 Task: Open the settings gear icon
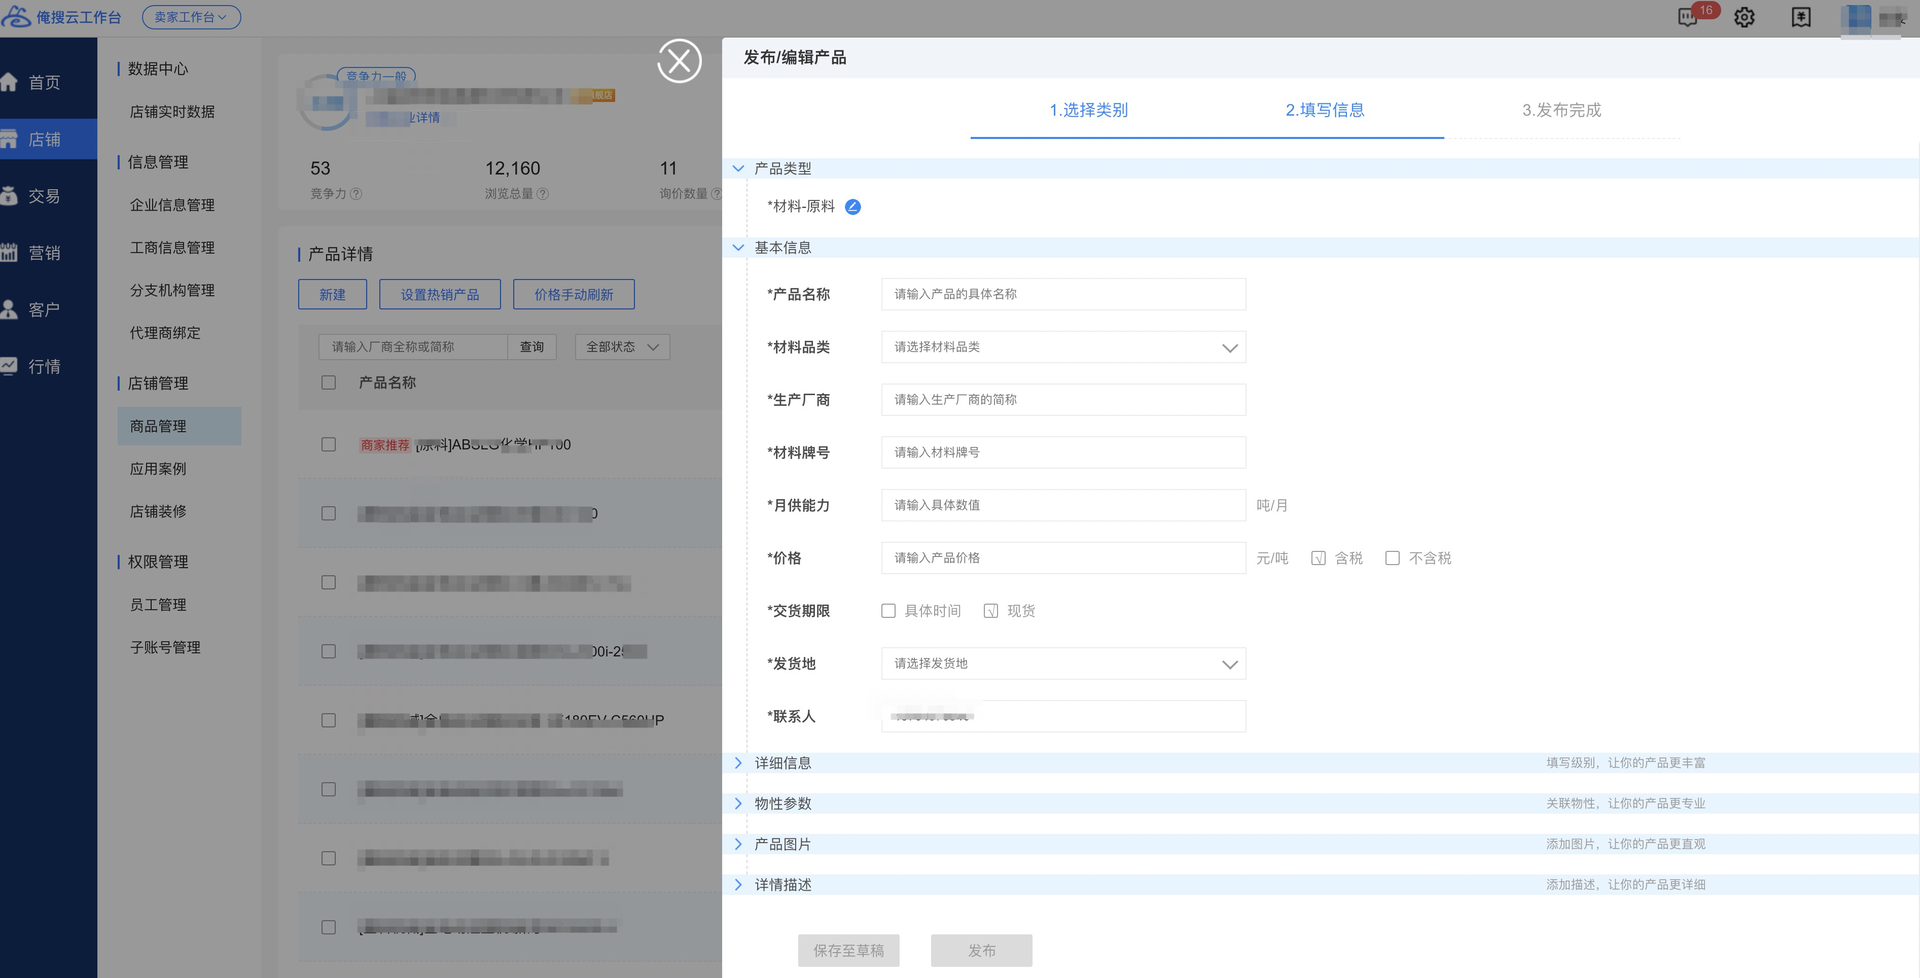tap(1744, 18)
